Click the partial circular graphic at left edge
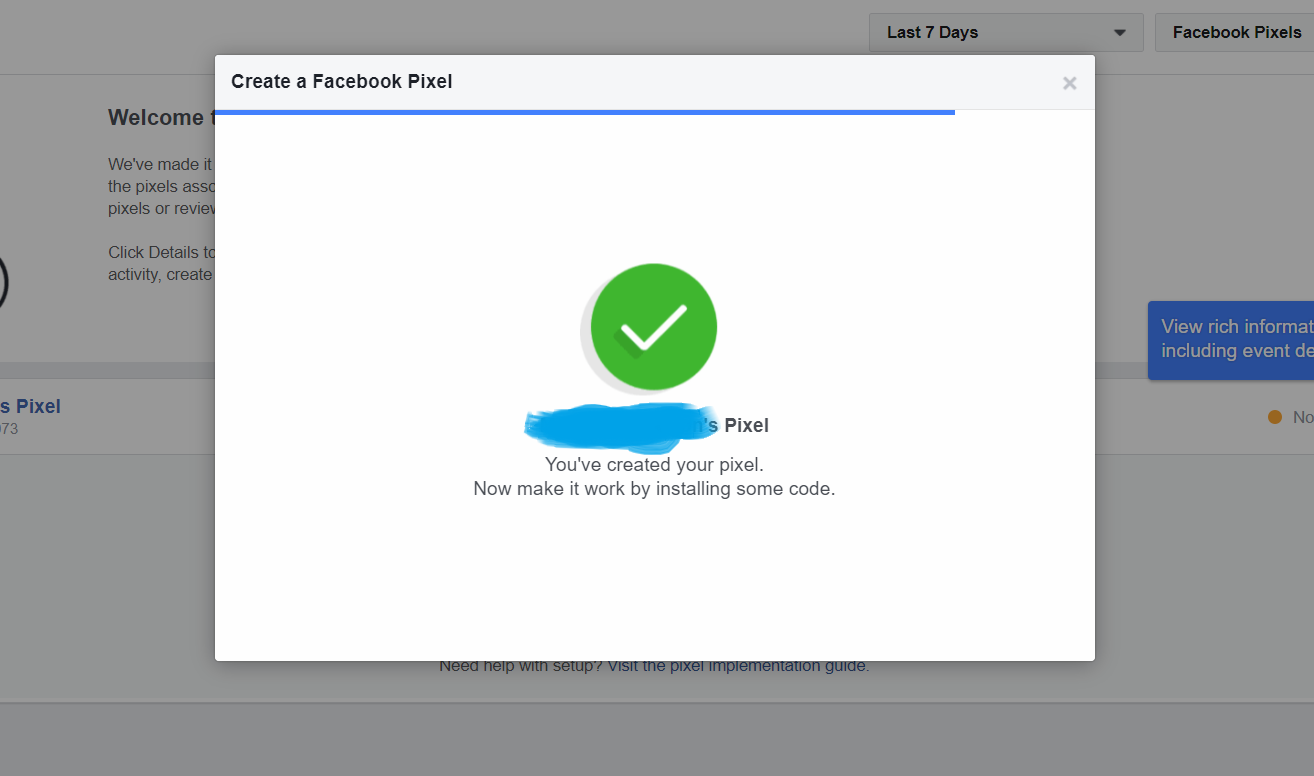 point(4,283)
